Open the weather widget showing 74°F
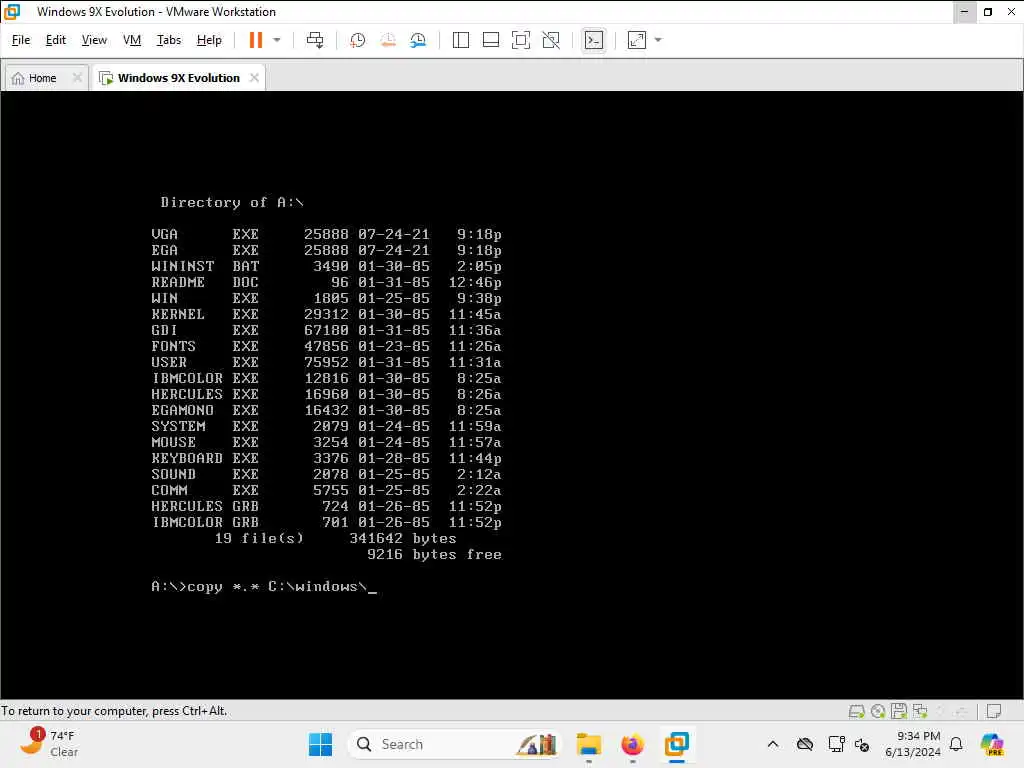This screenshot has height=768, width=1024. tap(49, 744)
